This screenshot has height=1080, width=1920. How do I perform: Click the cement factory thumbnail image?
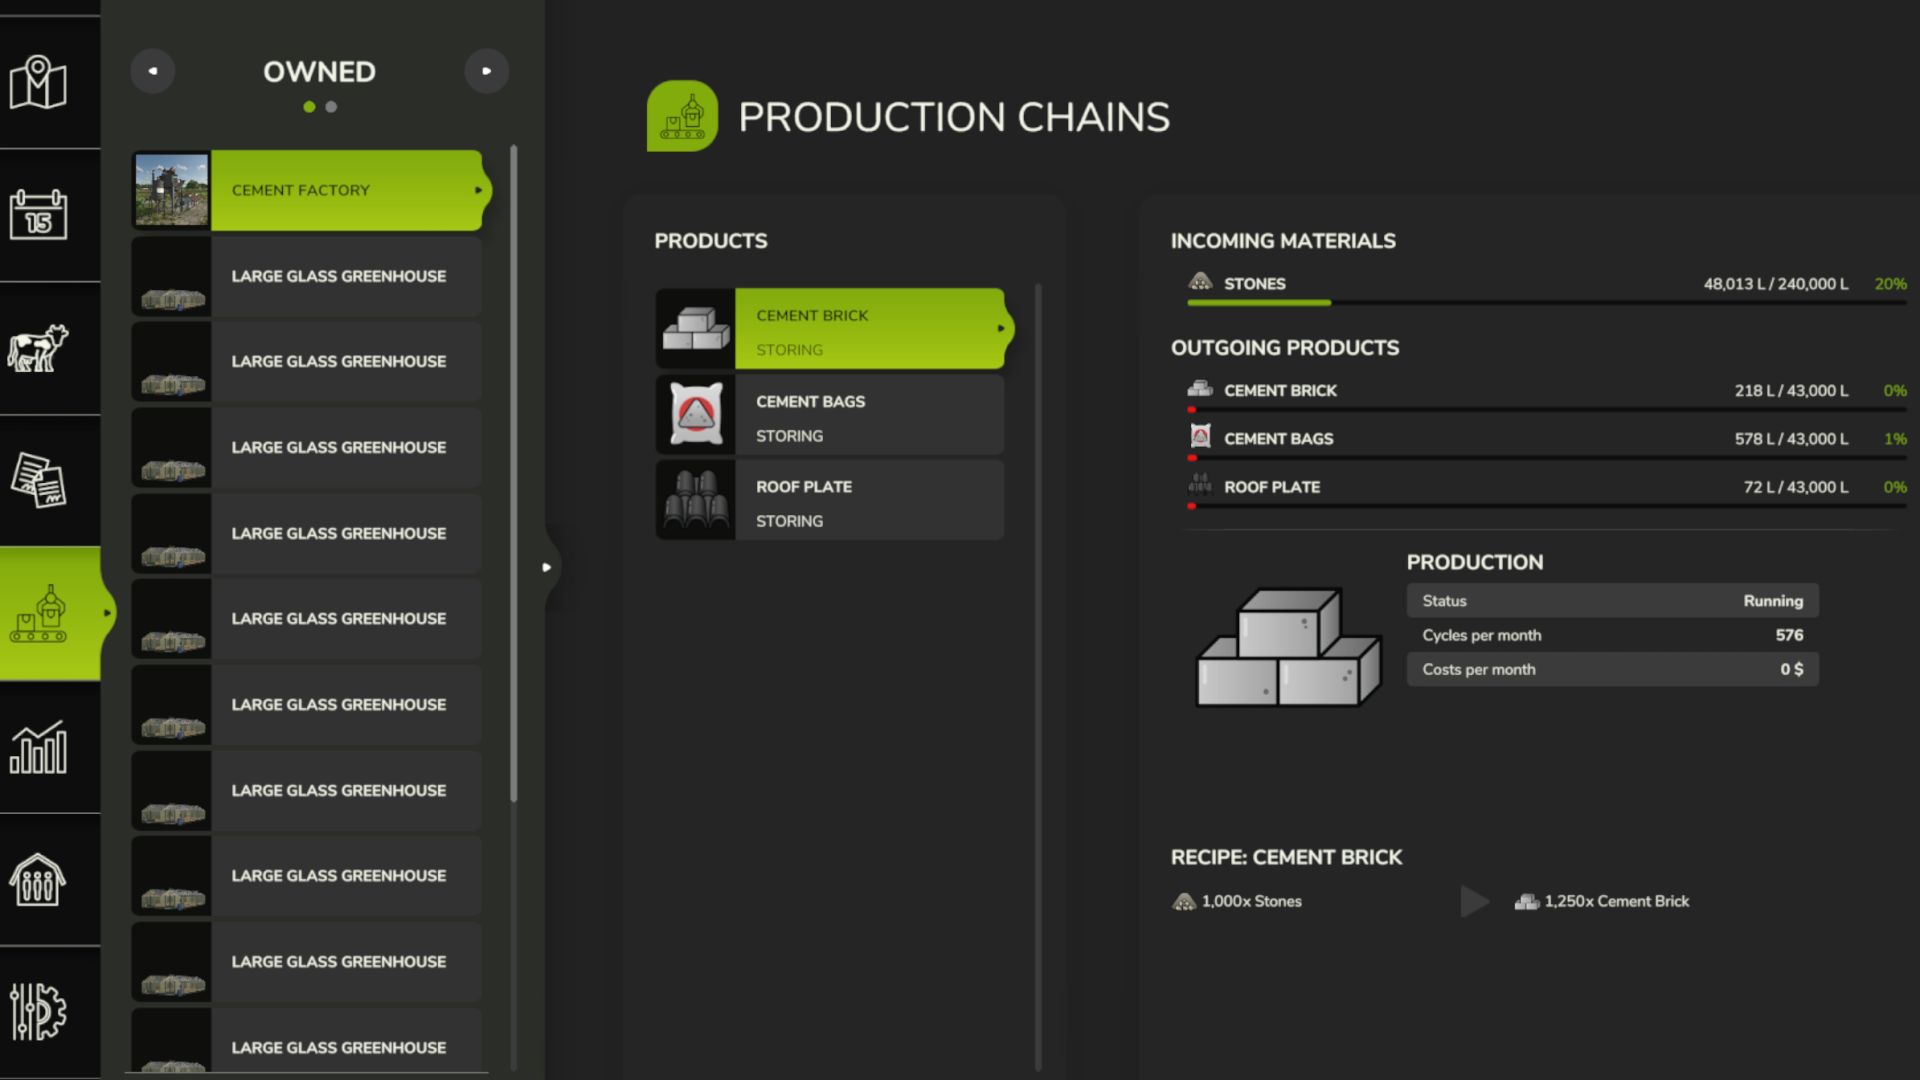tap(172, 190)
